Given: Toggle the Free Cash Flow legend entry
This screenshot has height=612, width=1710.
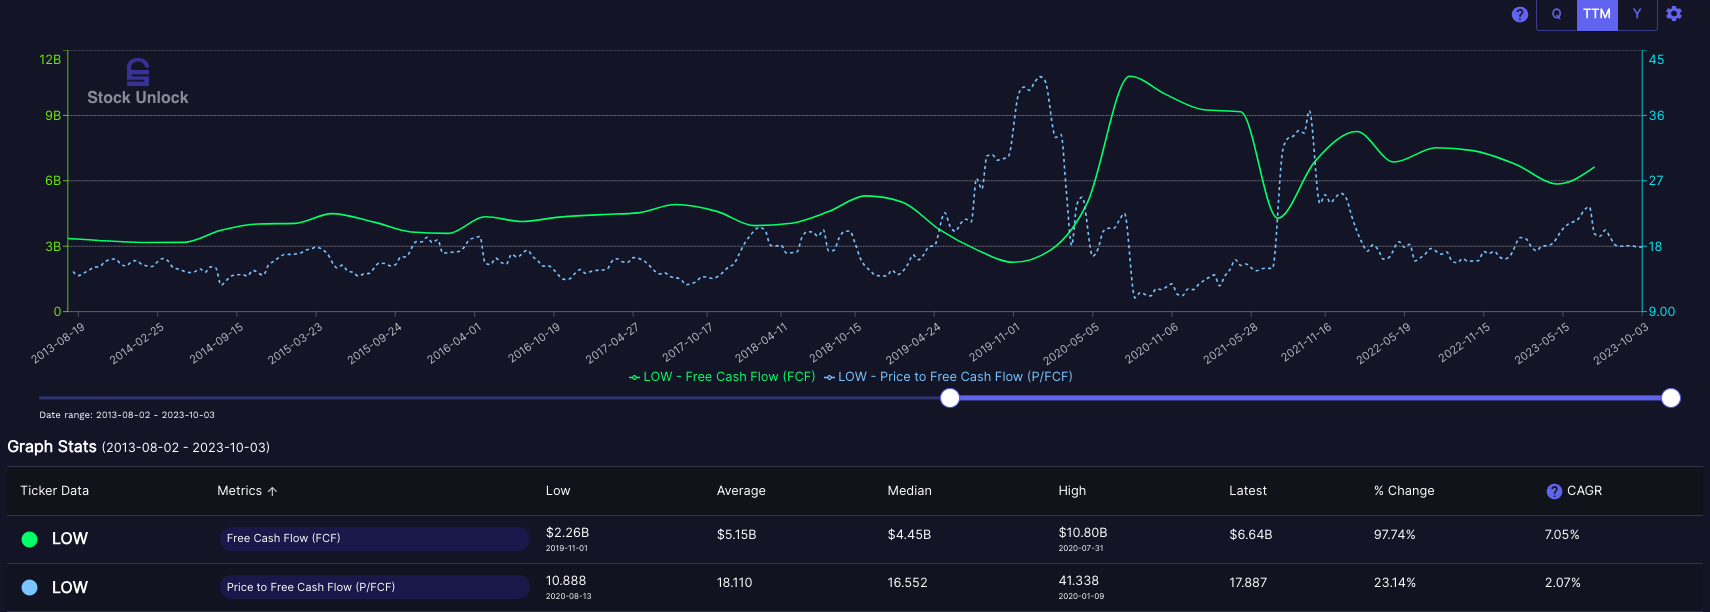Looking at the screenshot, I should (722, 377).
